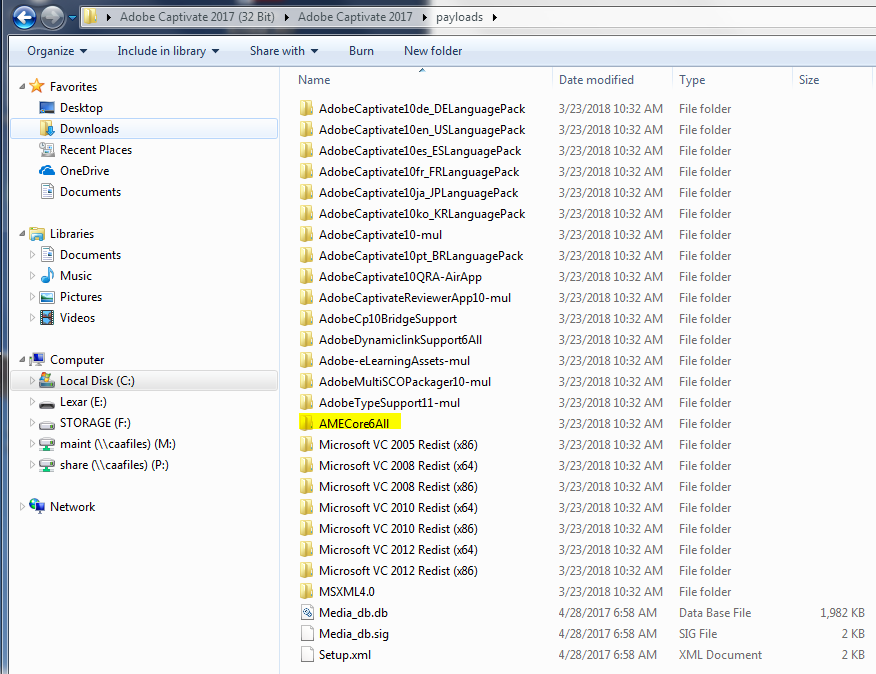Go back with the blue Back arrow

[x=24, y=17]
